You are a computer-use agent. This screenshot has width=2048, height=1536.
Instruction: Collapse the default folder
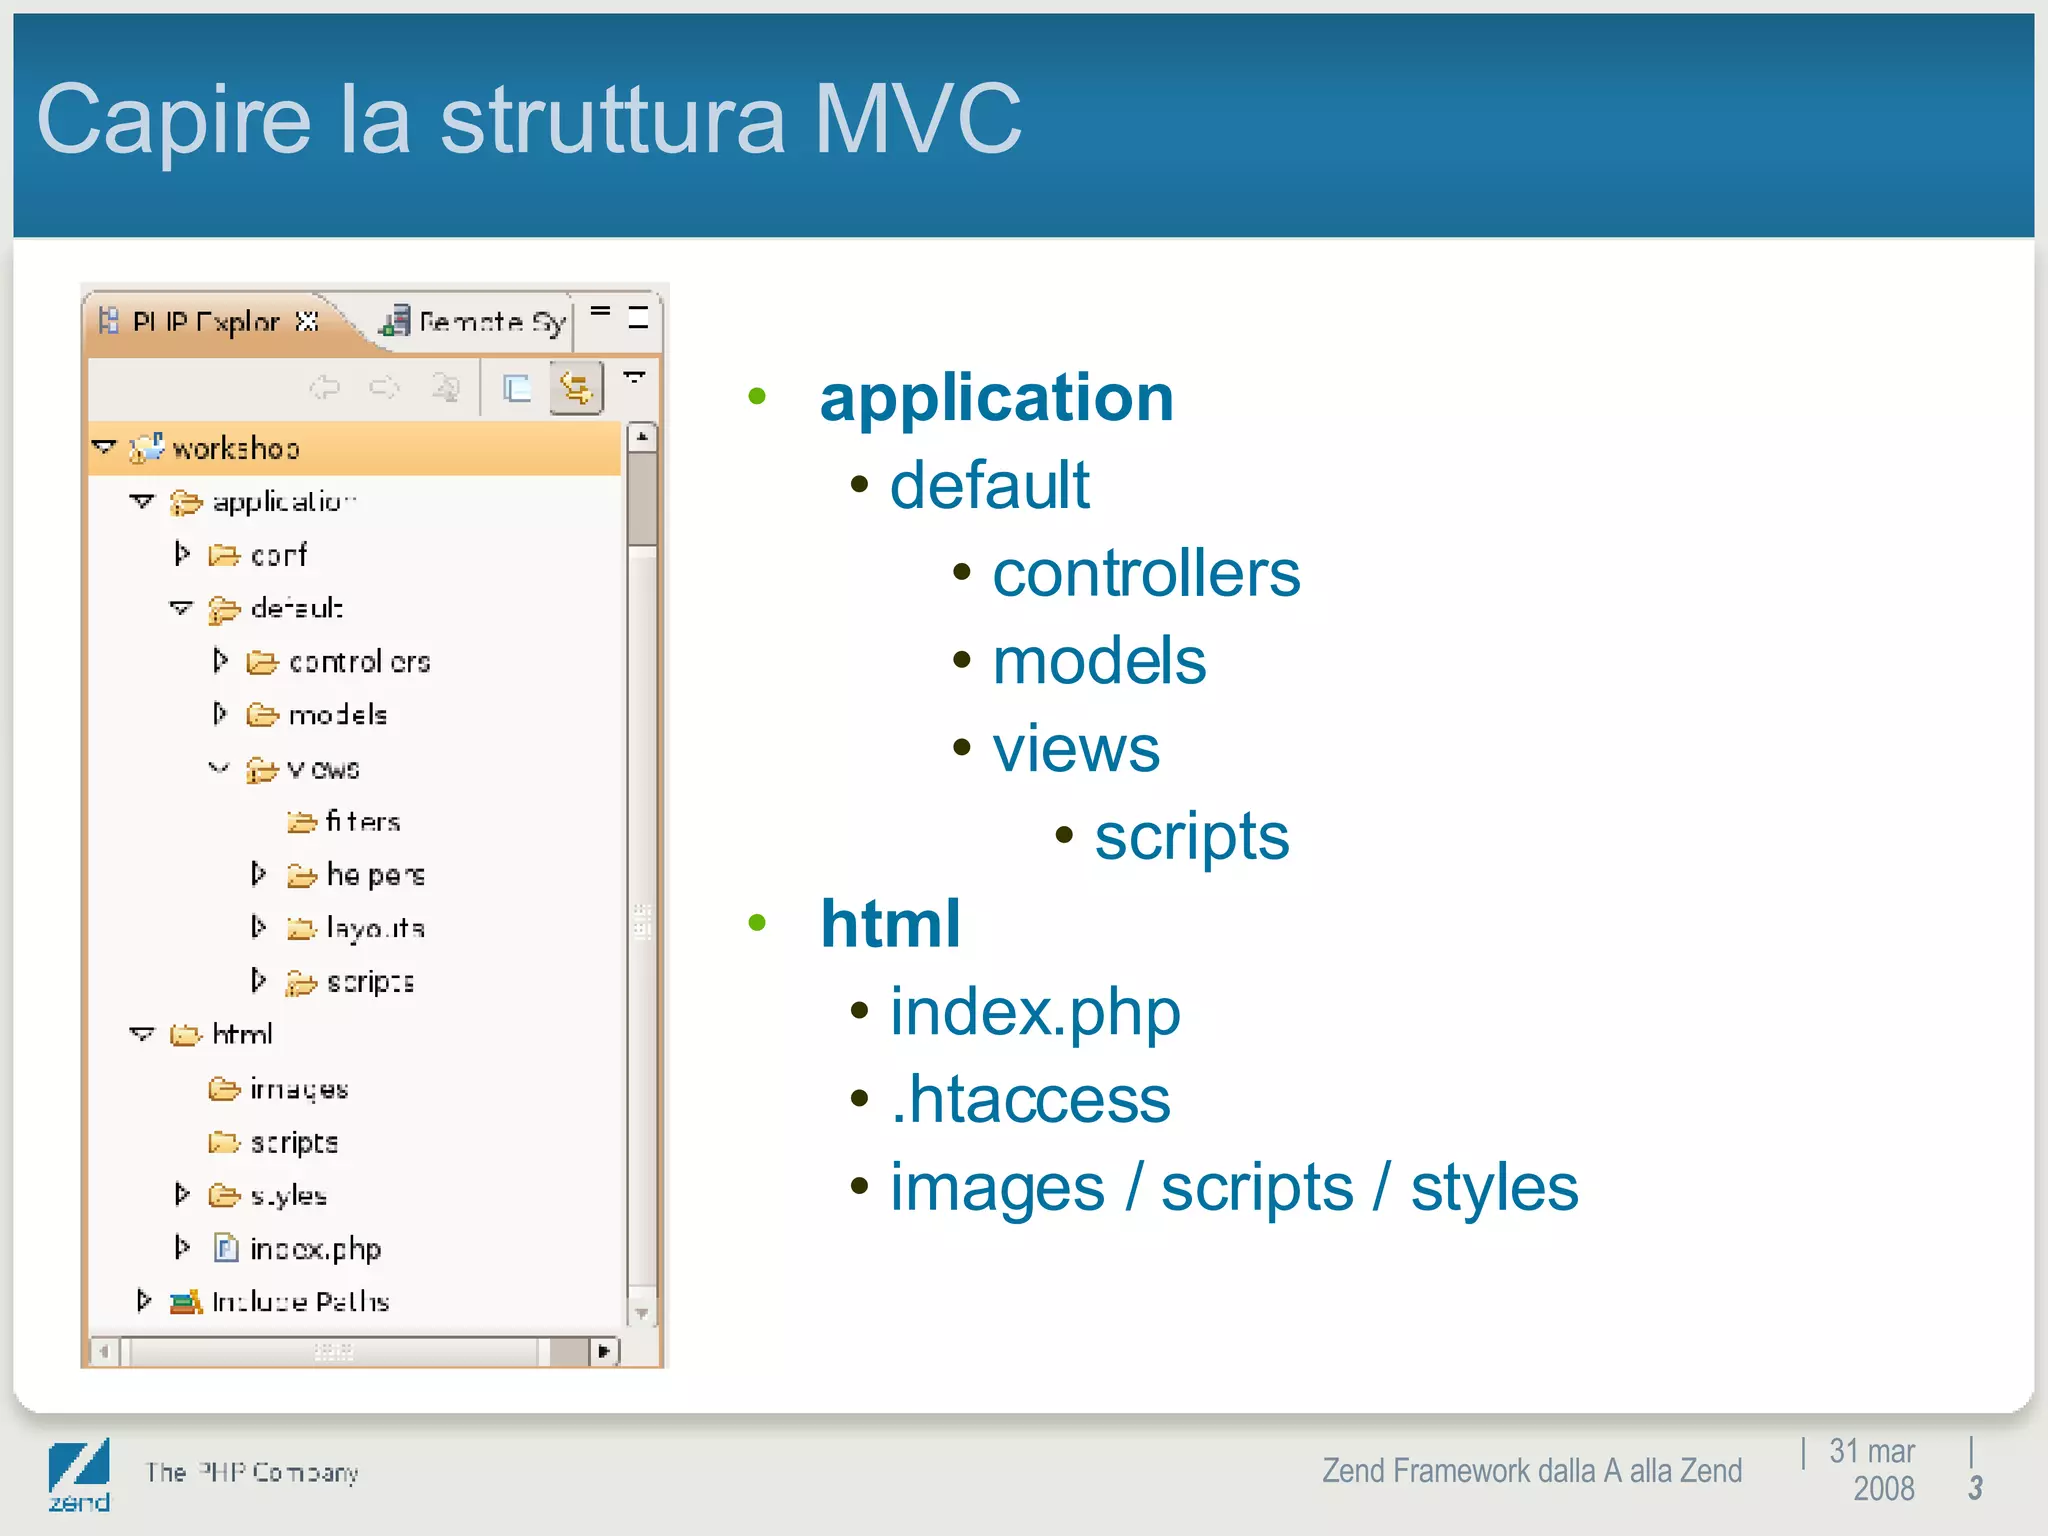click(180, 607)
